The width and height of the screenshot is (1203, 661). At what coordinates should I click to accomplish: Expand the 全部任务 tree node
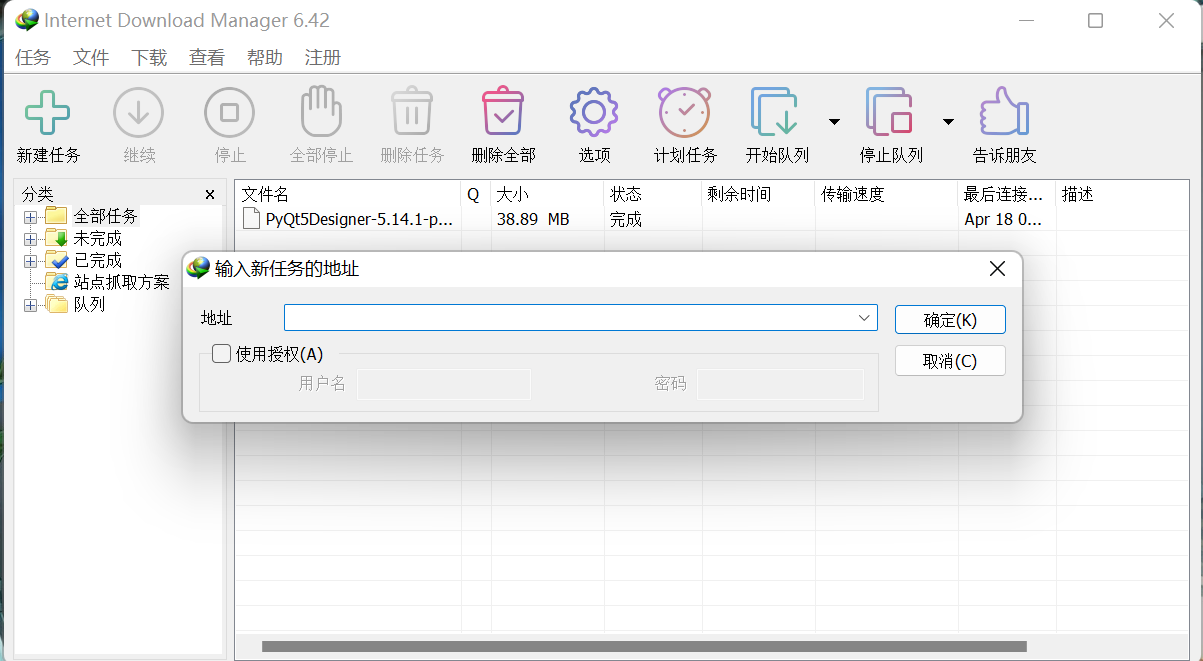(31, 216)
